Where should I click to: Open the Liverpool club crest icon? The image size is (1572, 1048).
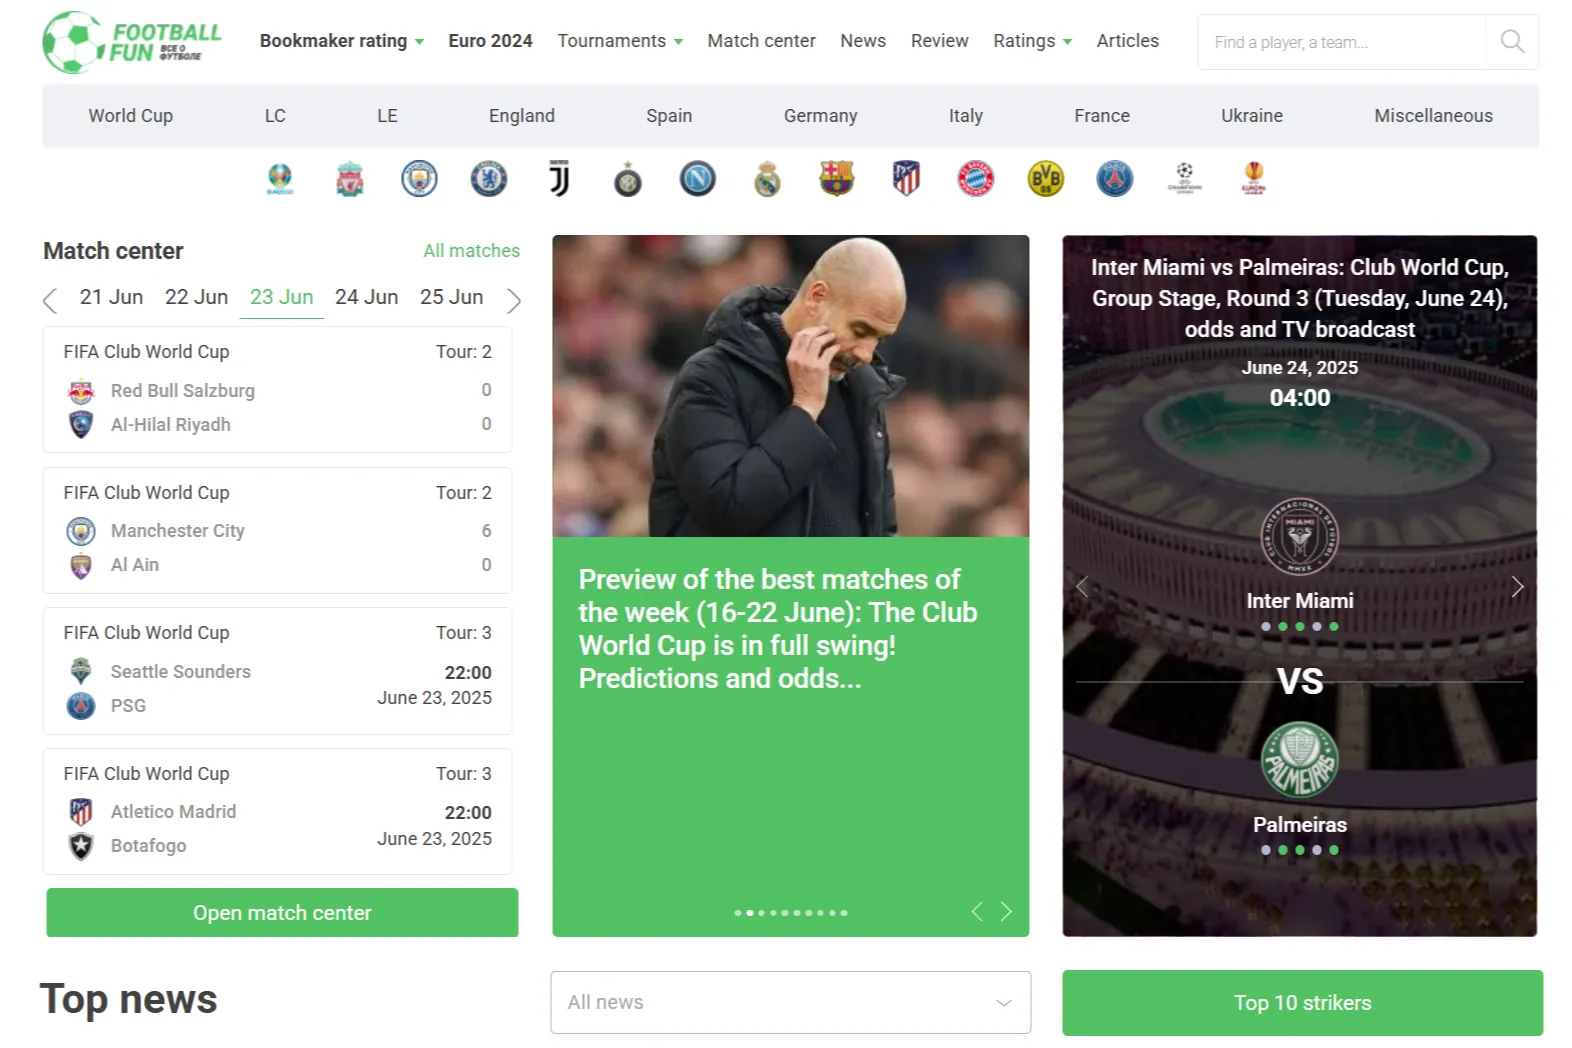click(x=349, y=179)
